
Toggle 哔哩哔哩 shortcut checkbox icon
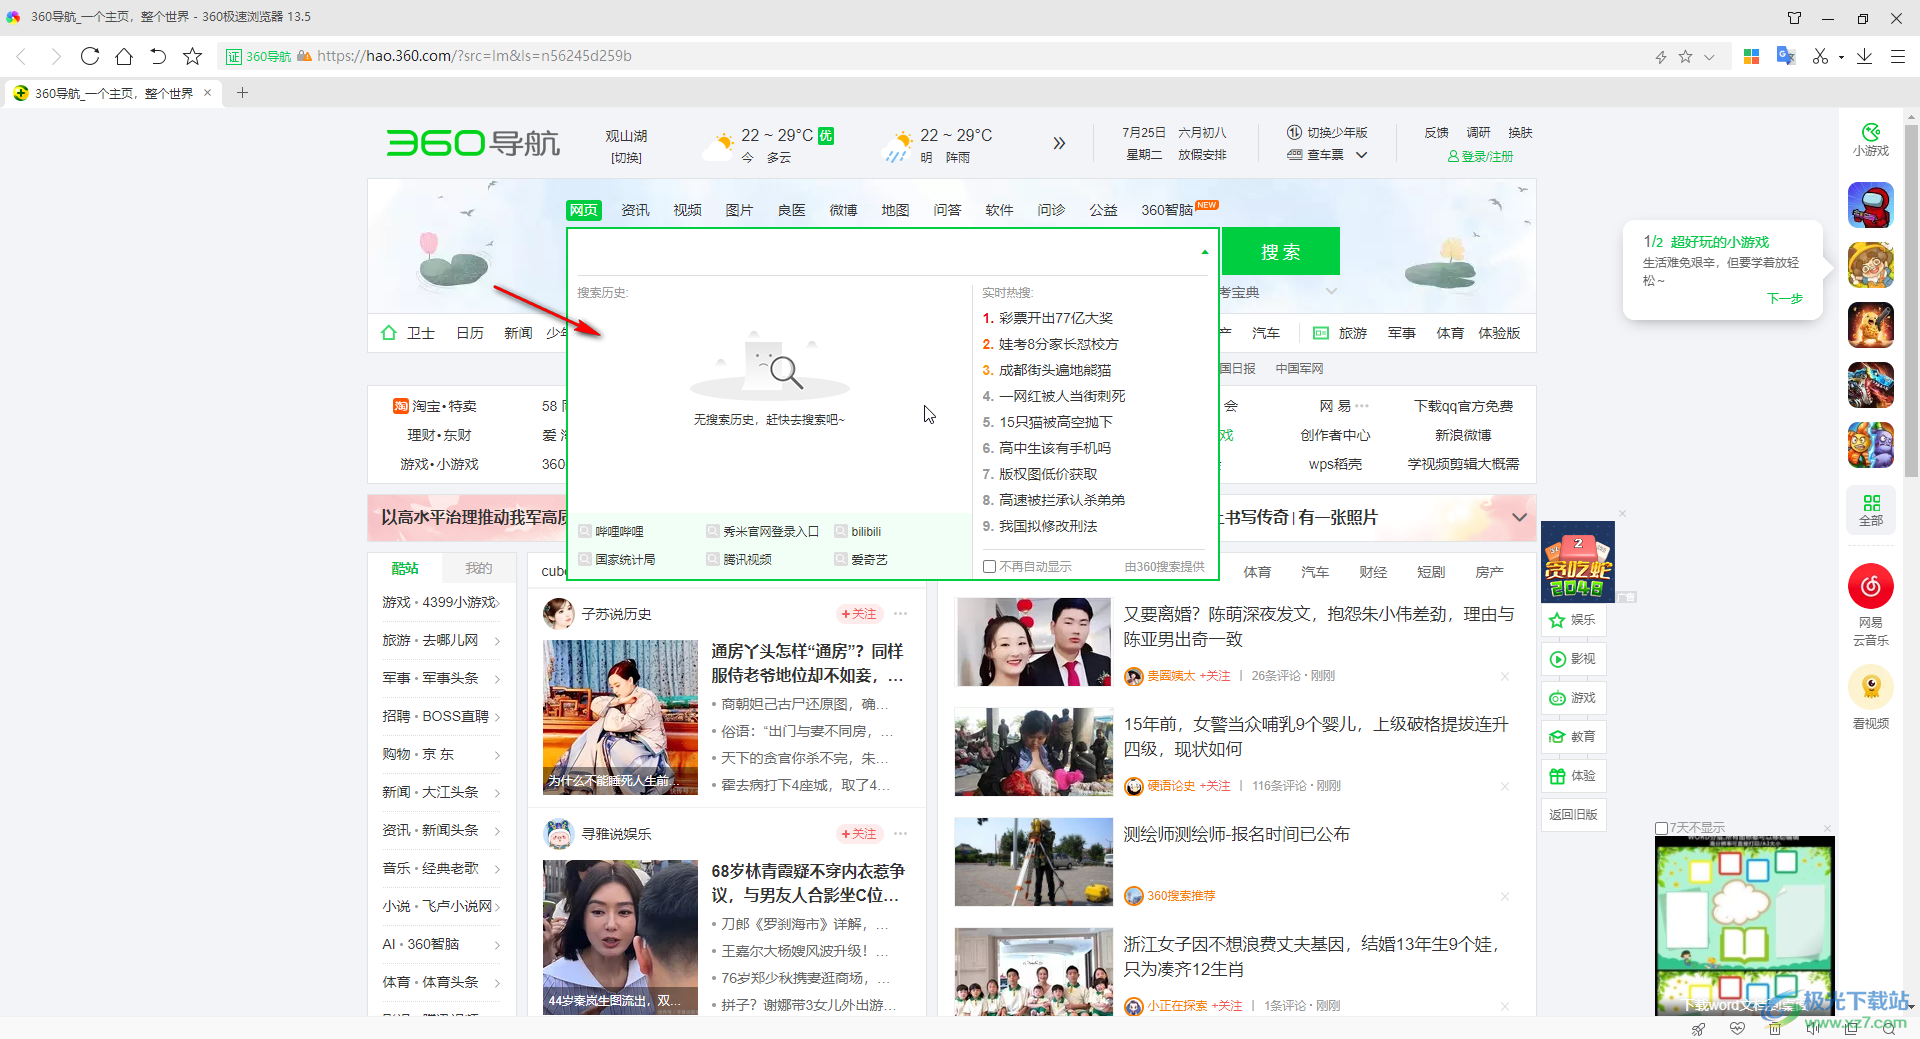coord(585,531)
